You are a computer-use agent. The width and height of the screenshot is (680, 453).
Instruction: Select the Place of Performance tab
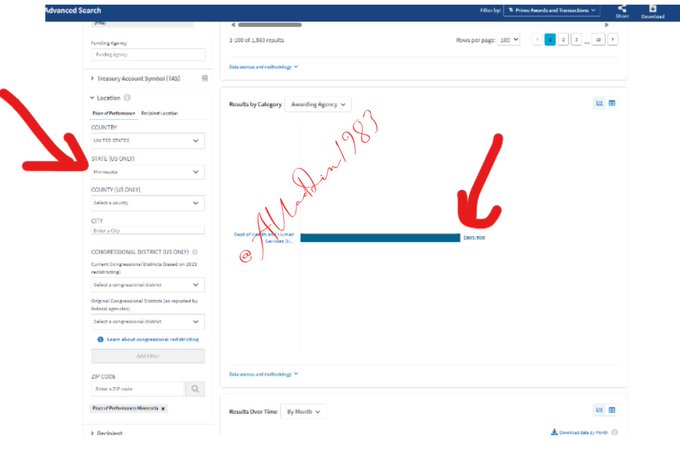coord(114,114)
